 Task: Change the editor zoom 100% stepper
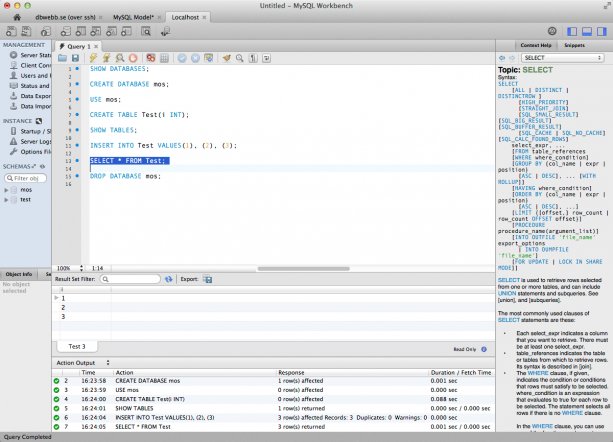81,268
